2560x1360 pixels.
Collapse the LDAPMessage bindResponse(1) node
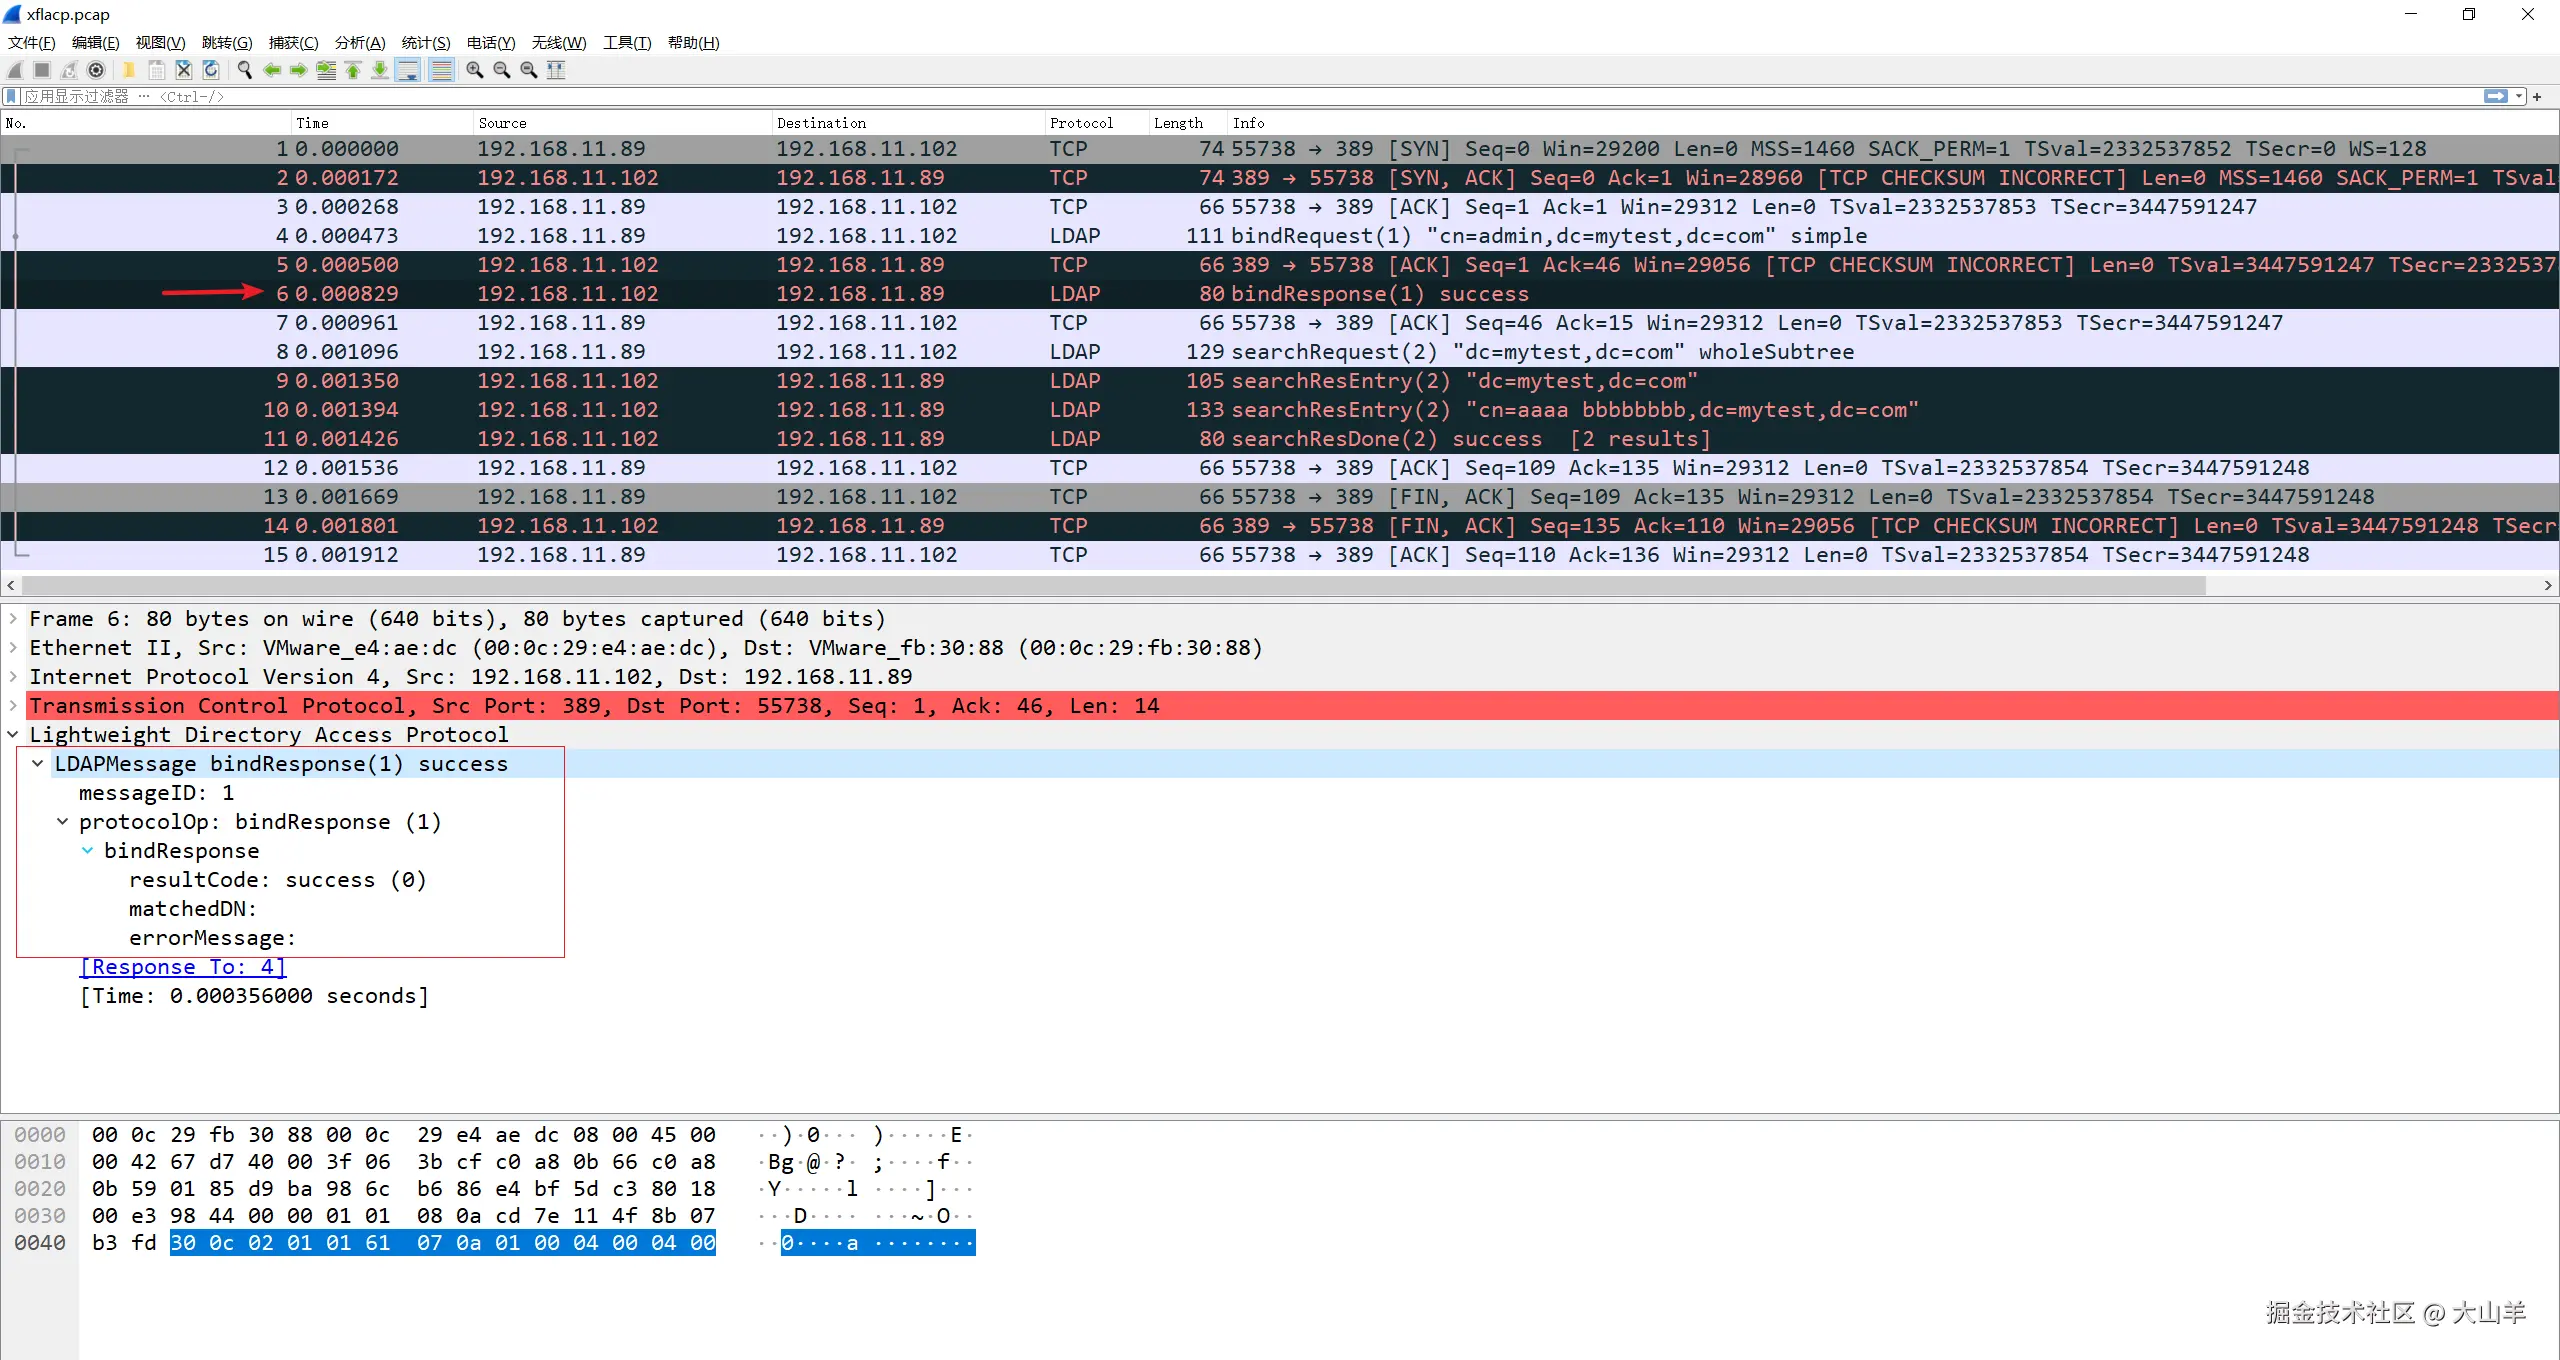[38, 764]
